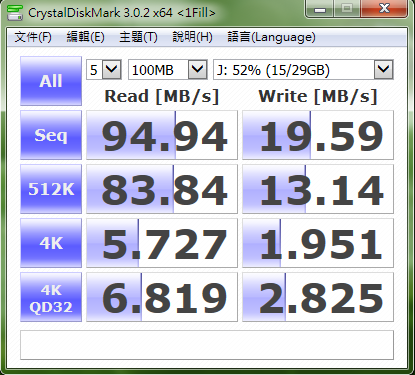This screenshot has height=375, width=415.
Task: Click the 4K QD32 read value 6.819
Action: (162, 297)
